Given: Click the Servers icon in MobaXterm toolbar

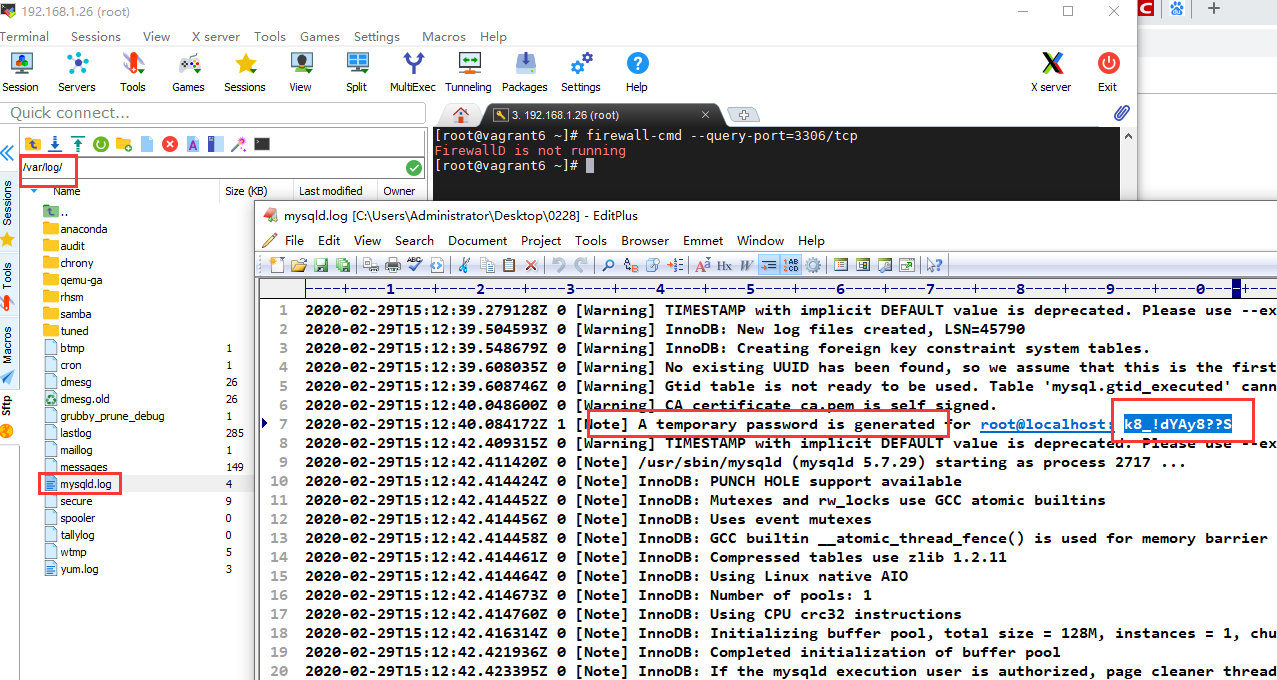Looking at the screenshot, I should [x=77, y=72].
